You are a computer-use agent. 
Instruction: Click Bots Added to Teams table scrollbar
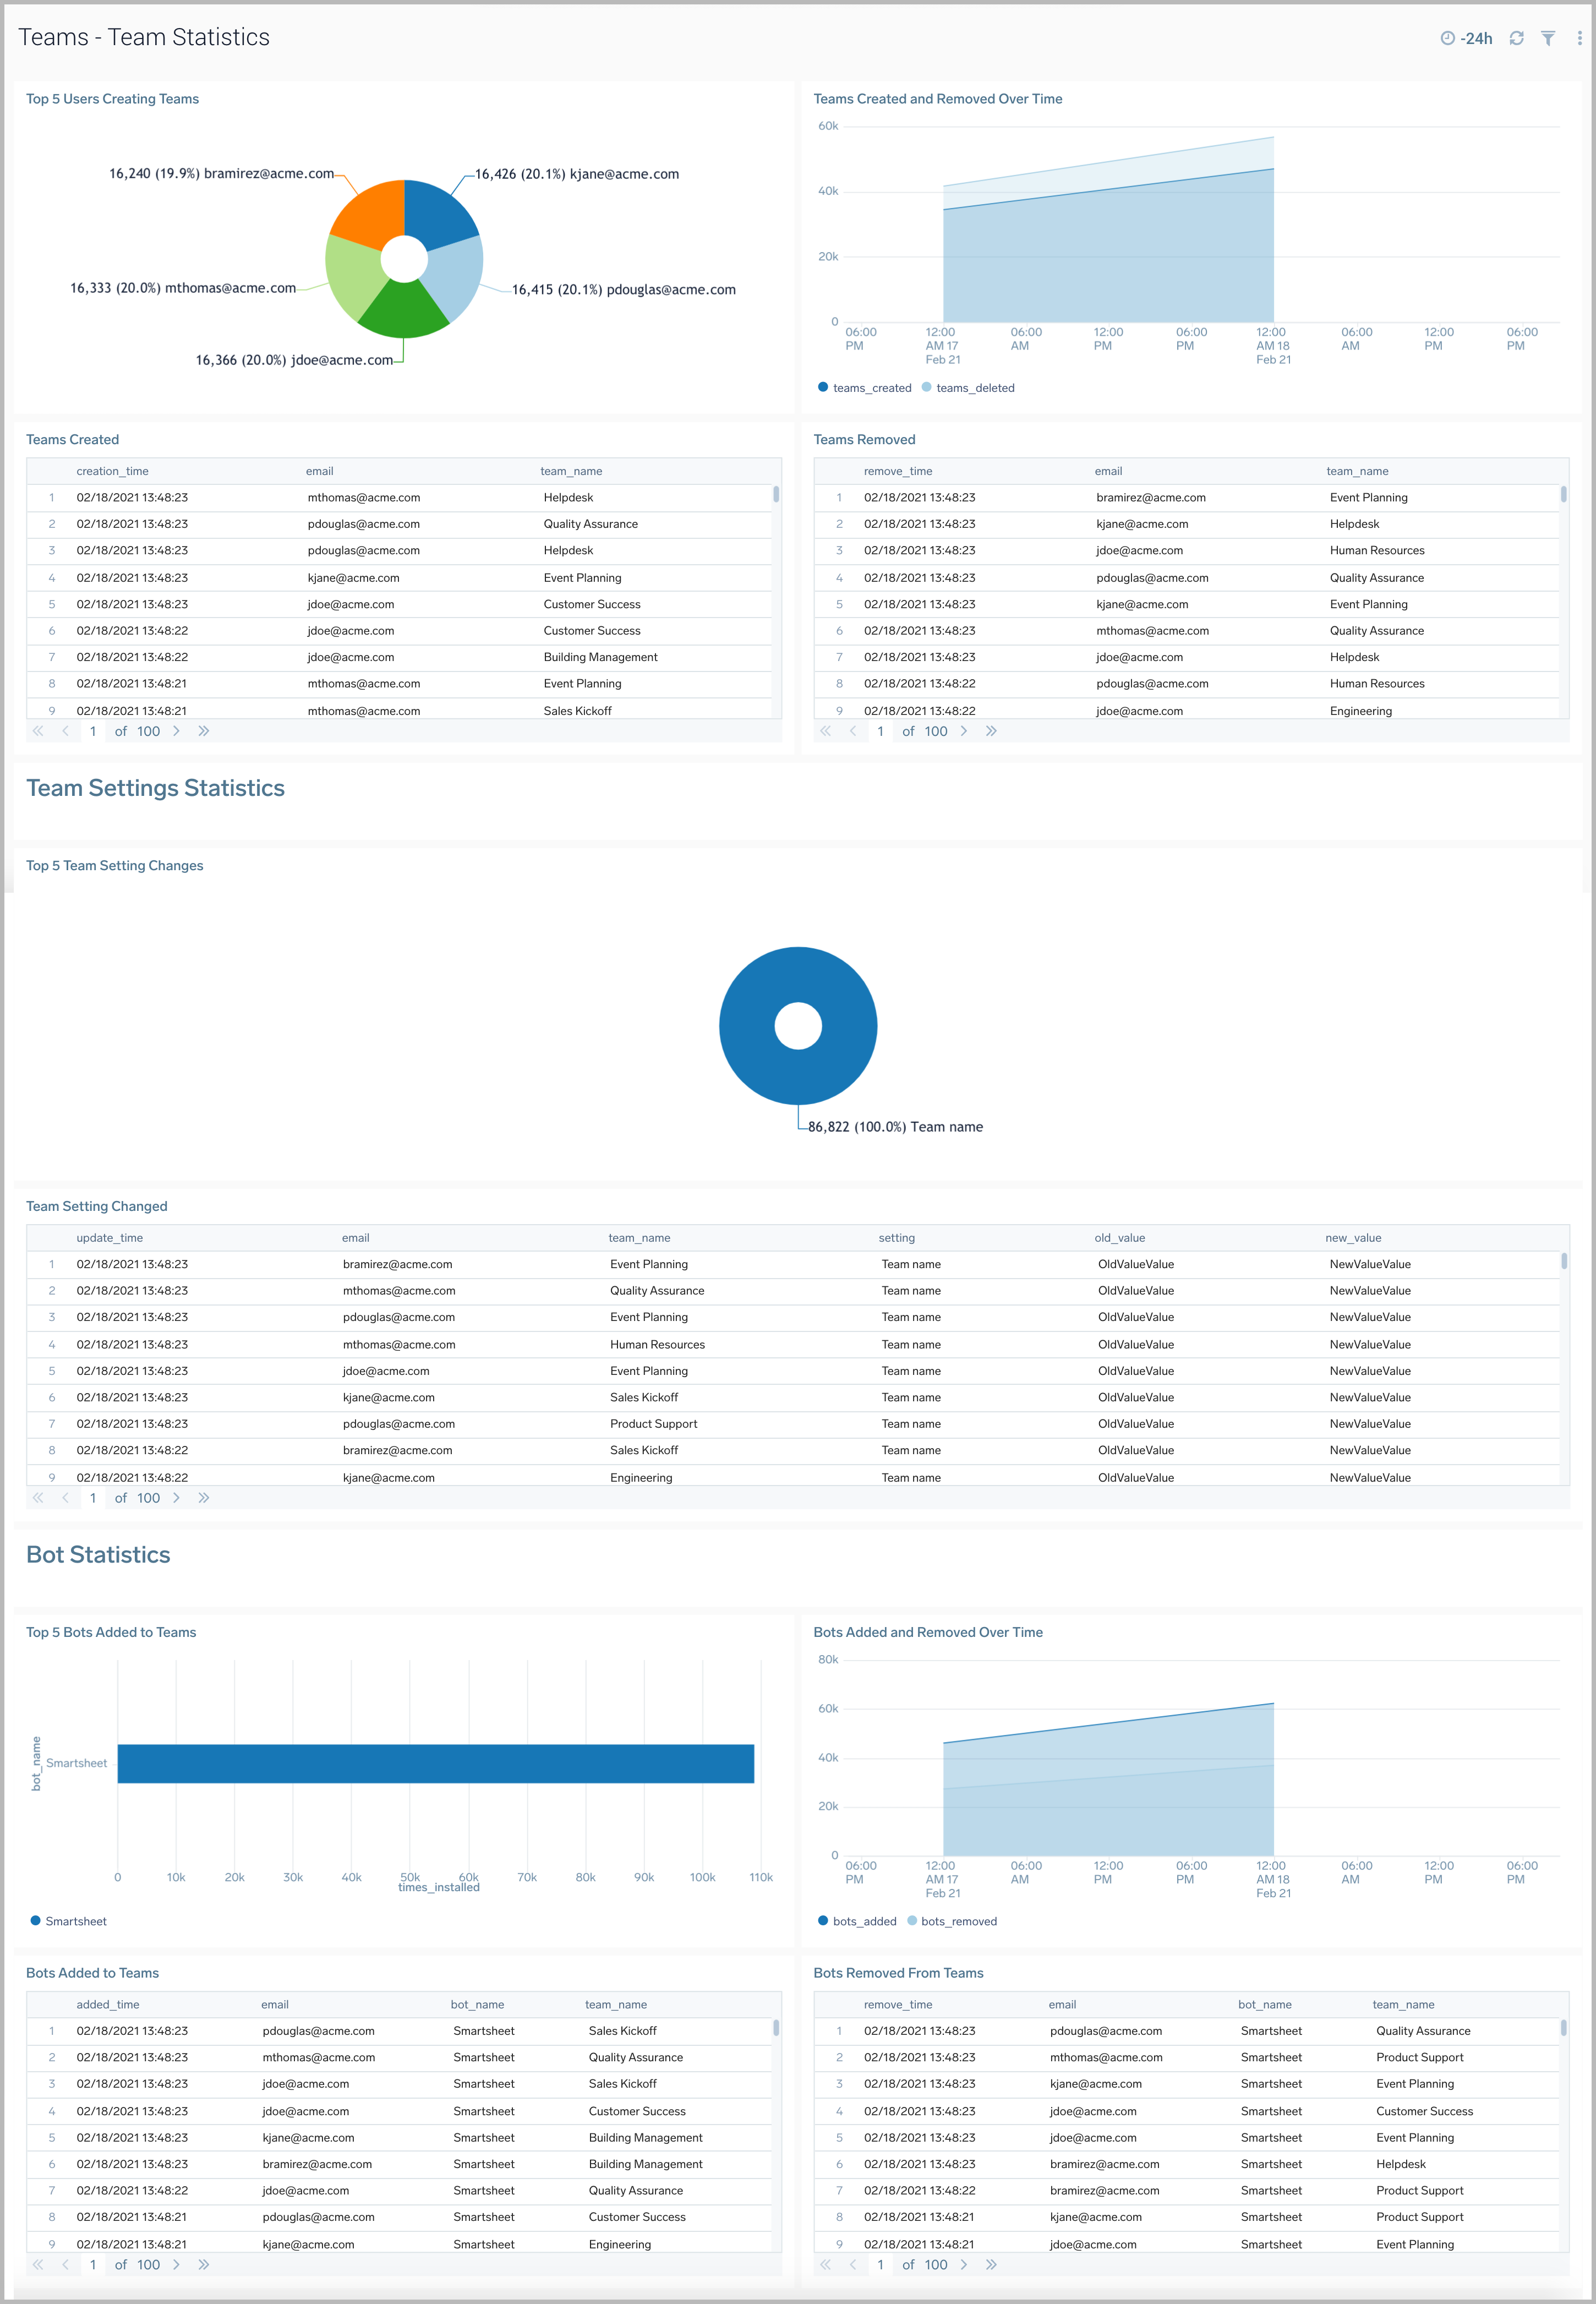click(776, 2028)
